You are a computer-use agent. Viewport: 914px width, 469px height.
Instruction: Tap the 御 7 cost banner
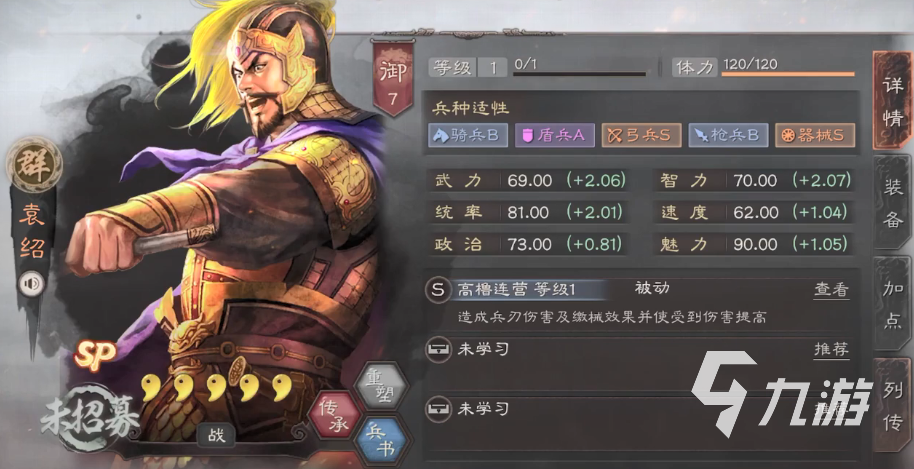(x=393, y=78)
